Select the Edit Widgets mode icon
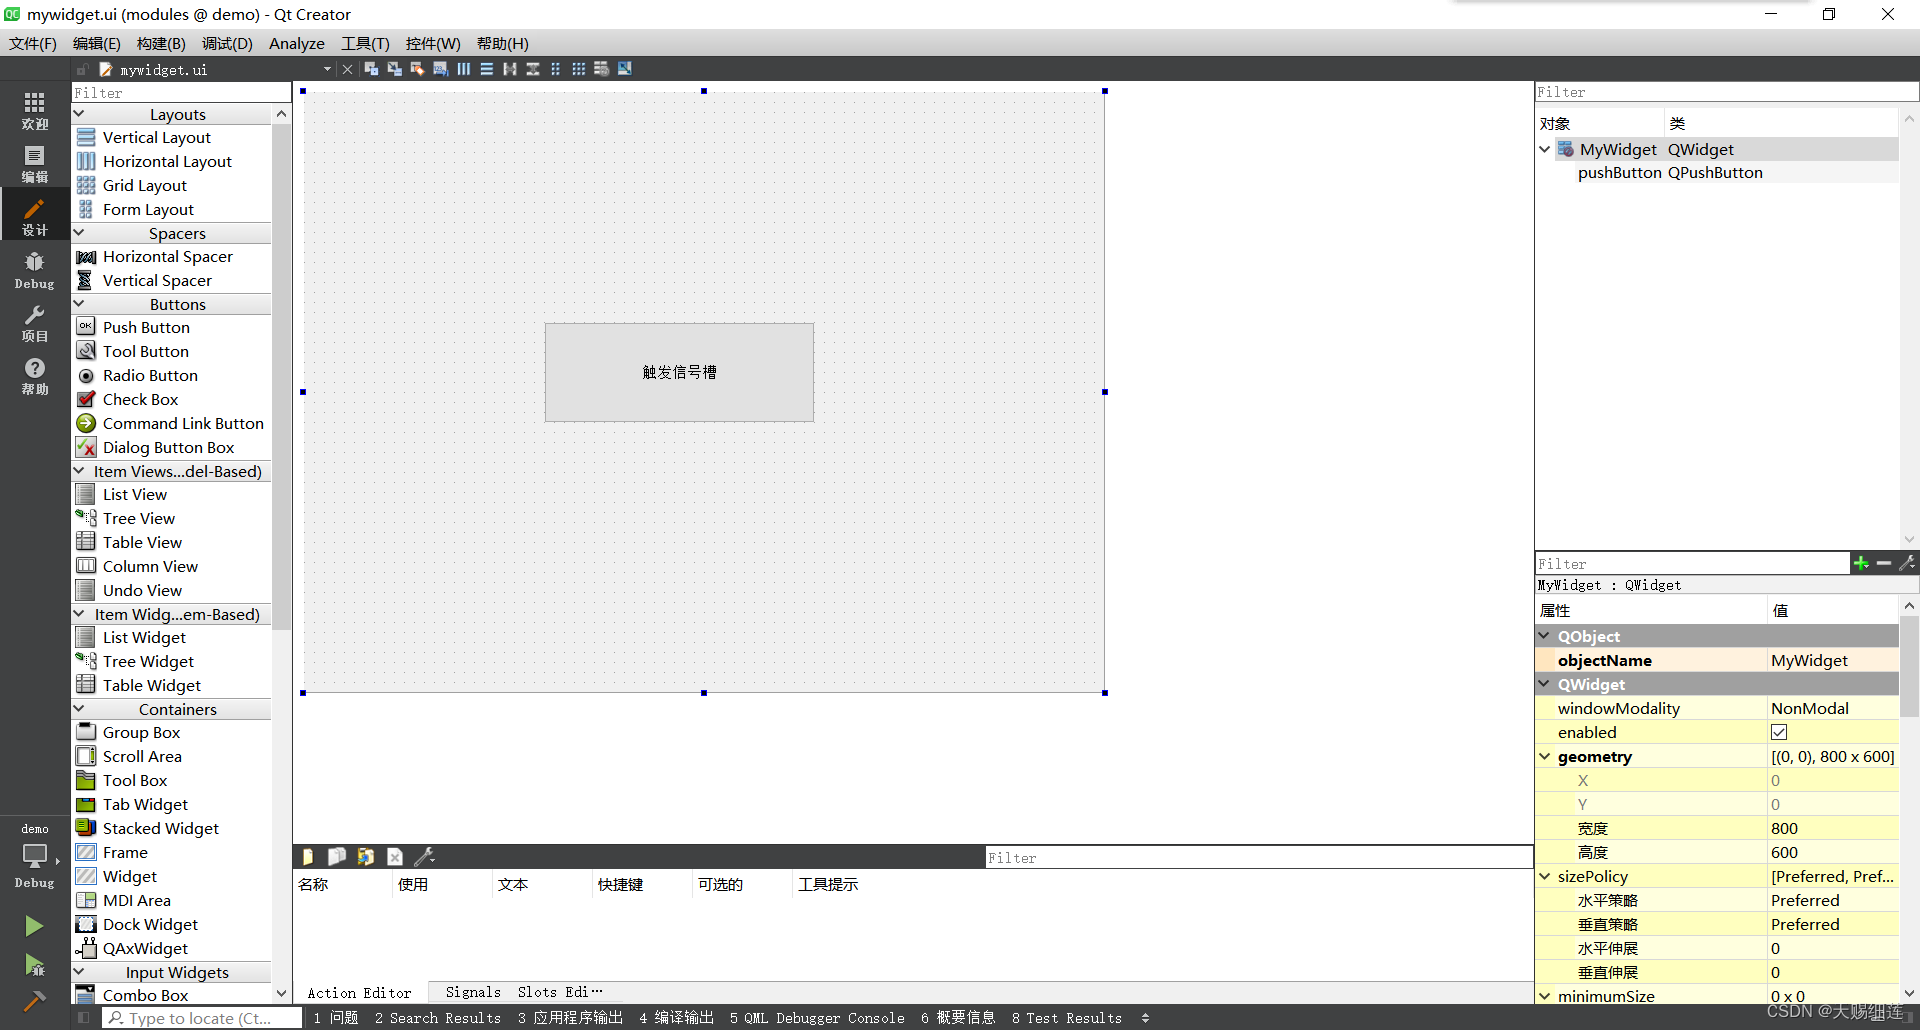The height and width of the screenshot is (1030, 1920). (372, 69)
